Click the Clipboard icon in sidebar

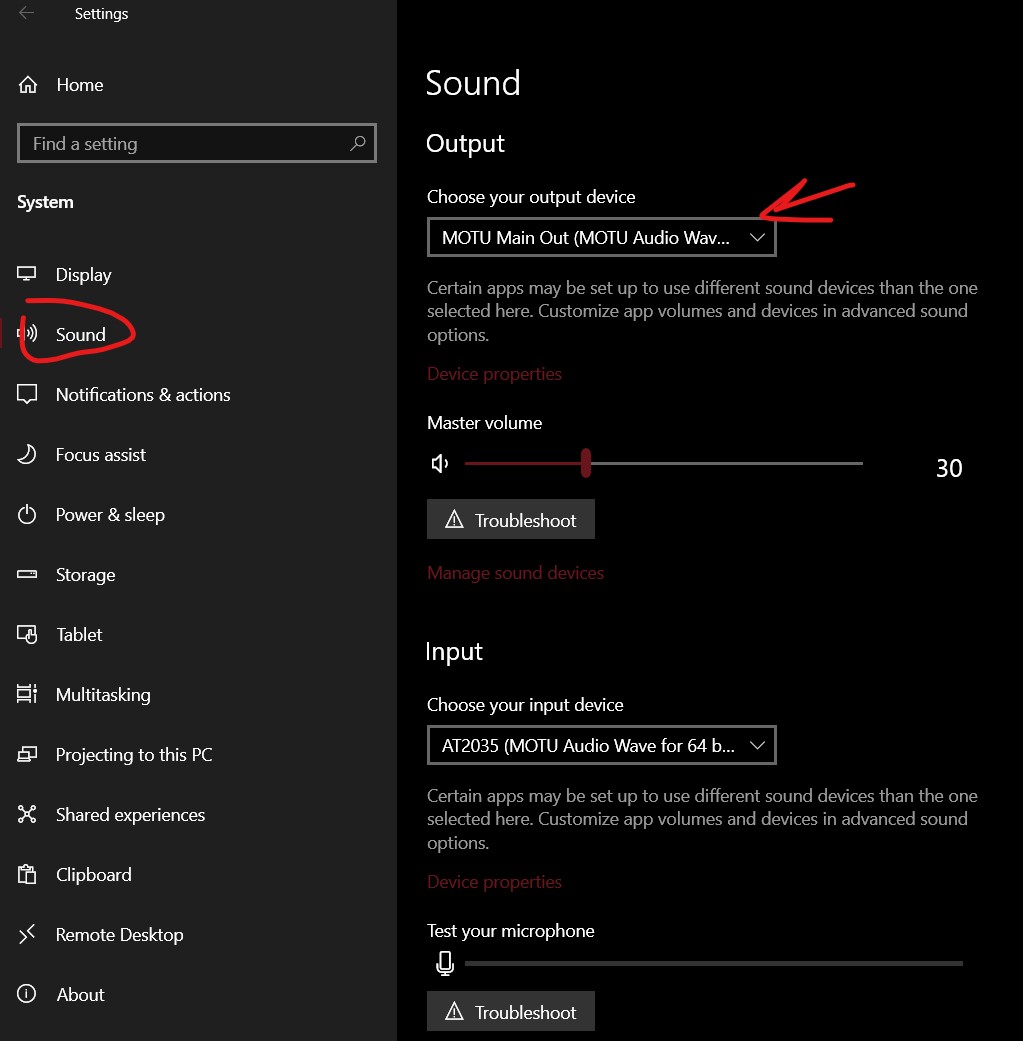pos(27,874)
